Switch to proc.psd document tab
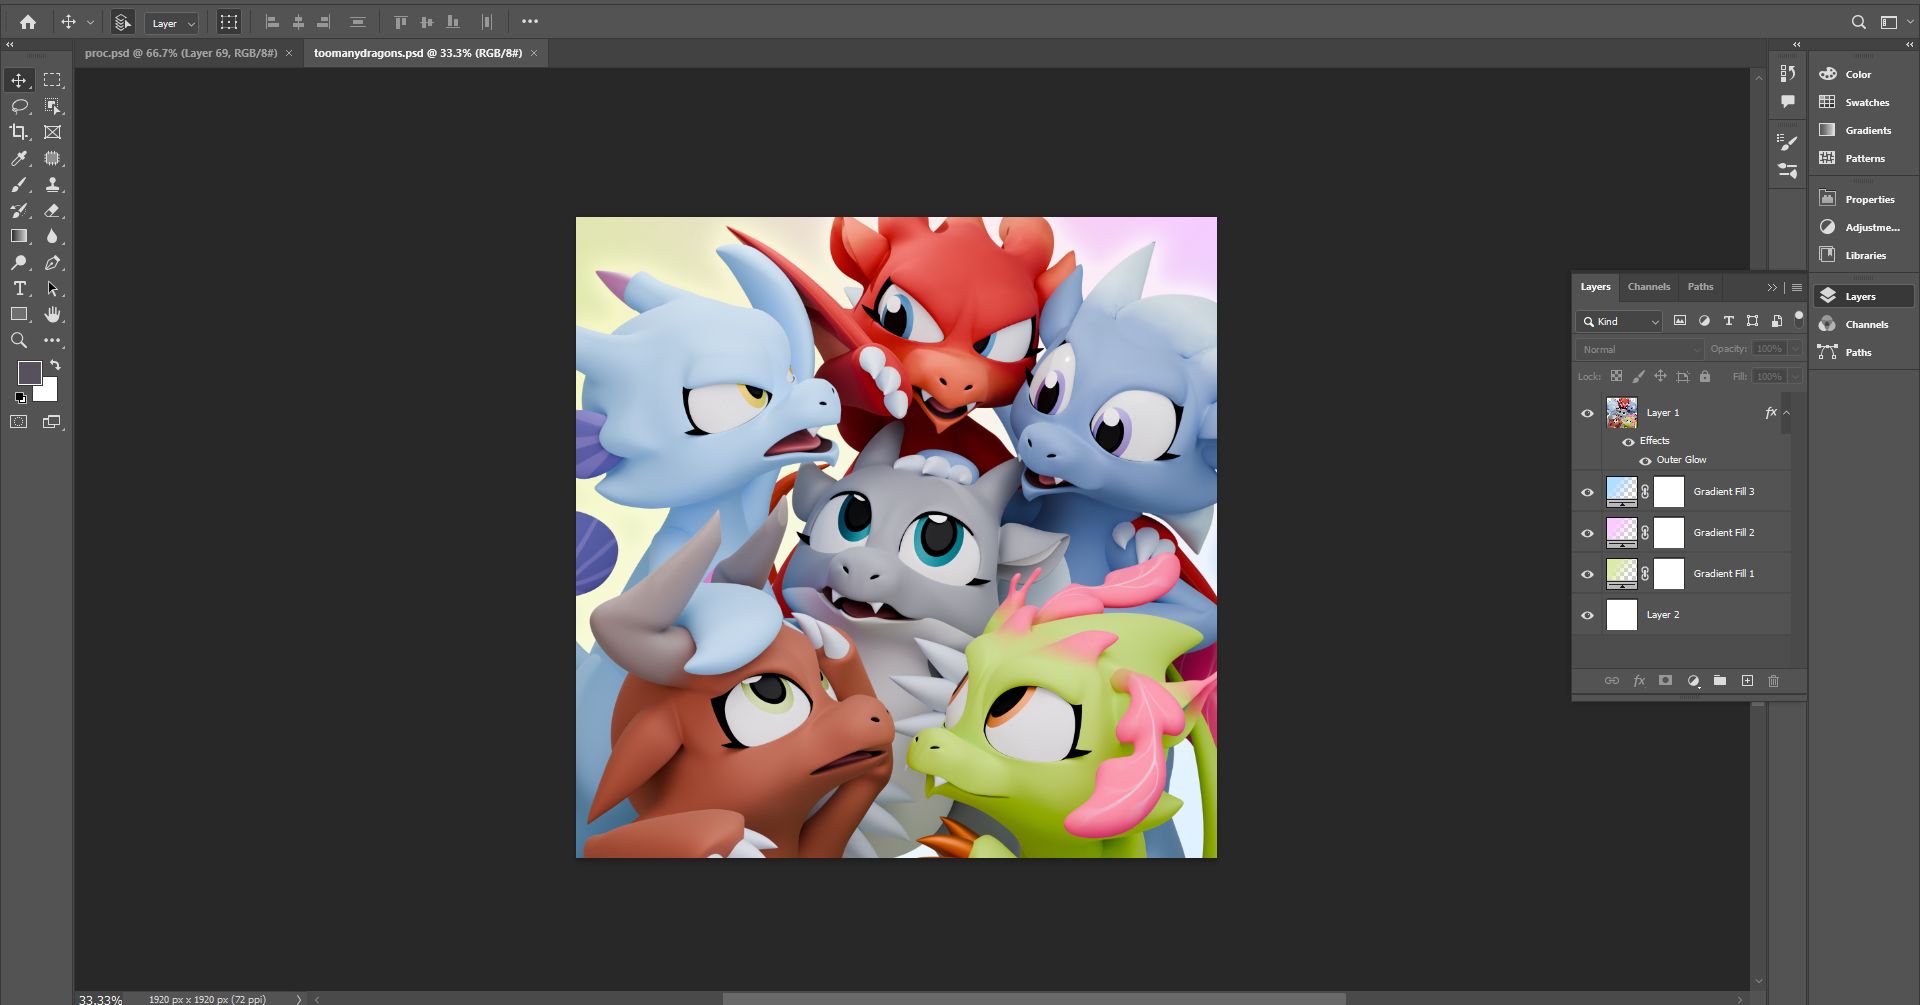The width and height of the screenshot is (1920, 1005). (x=181, y=53)
